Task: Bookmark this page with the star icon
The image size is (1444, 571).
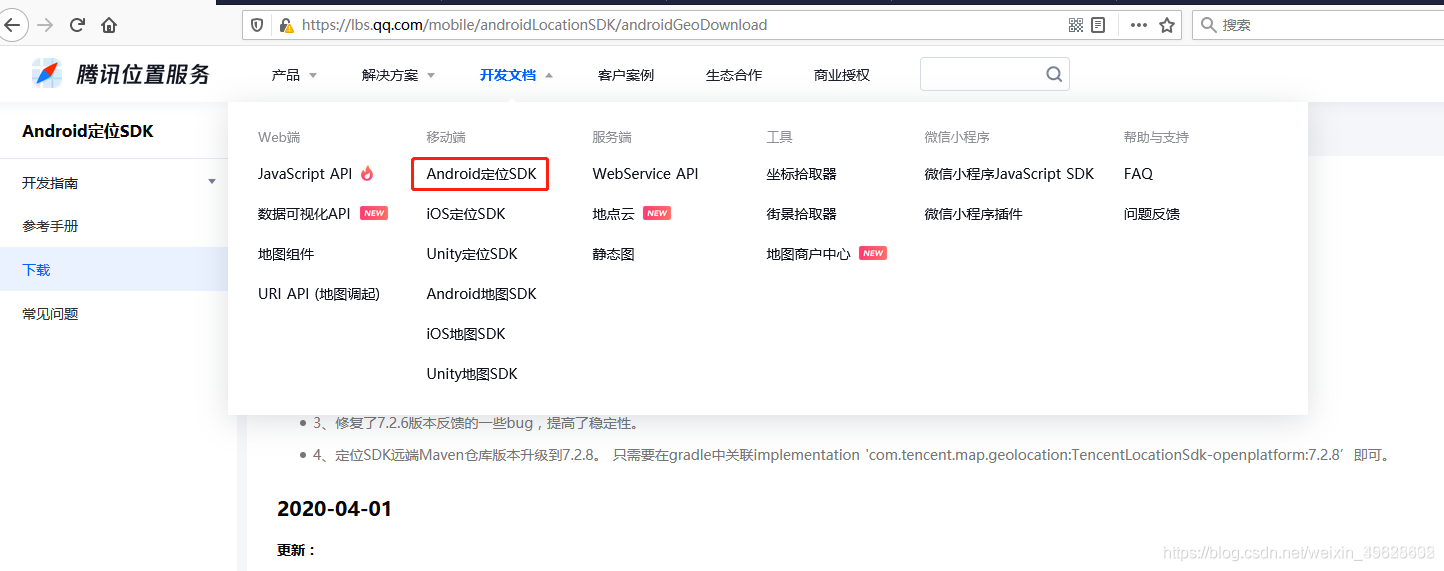Action: [1167, 25]
